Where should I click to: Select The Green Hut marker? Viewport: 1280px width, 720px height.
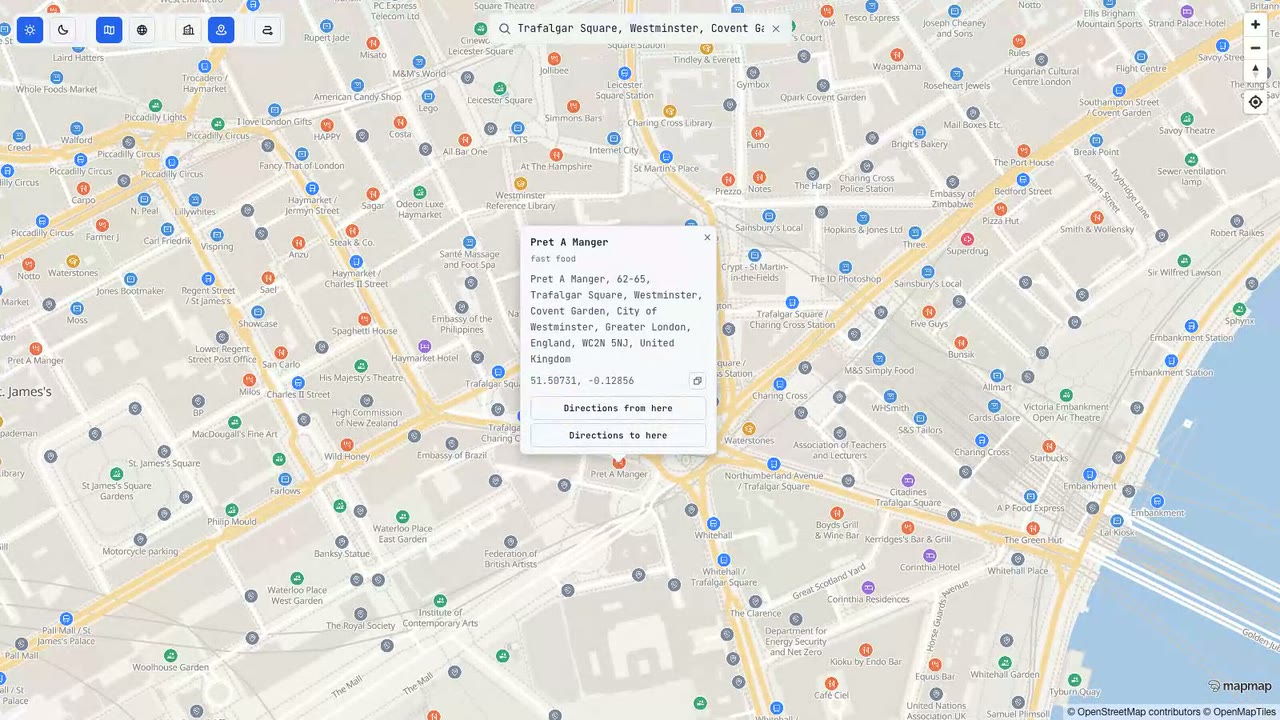coord(1033,528)
